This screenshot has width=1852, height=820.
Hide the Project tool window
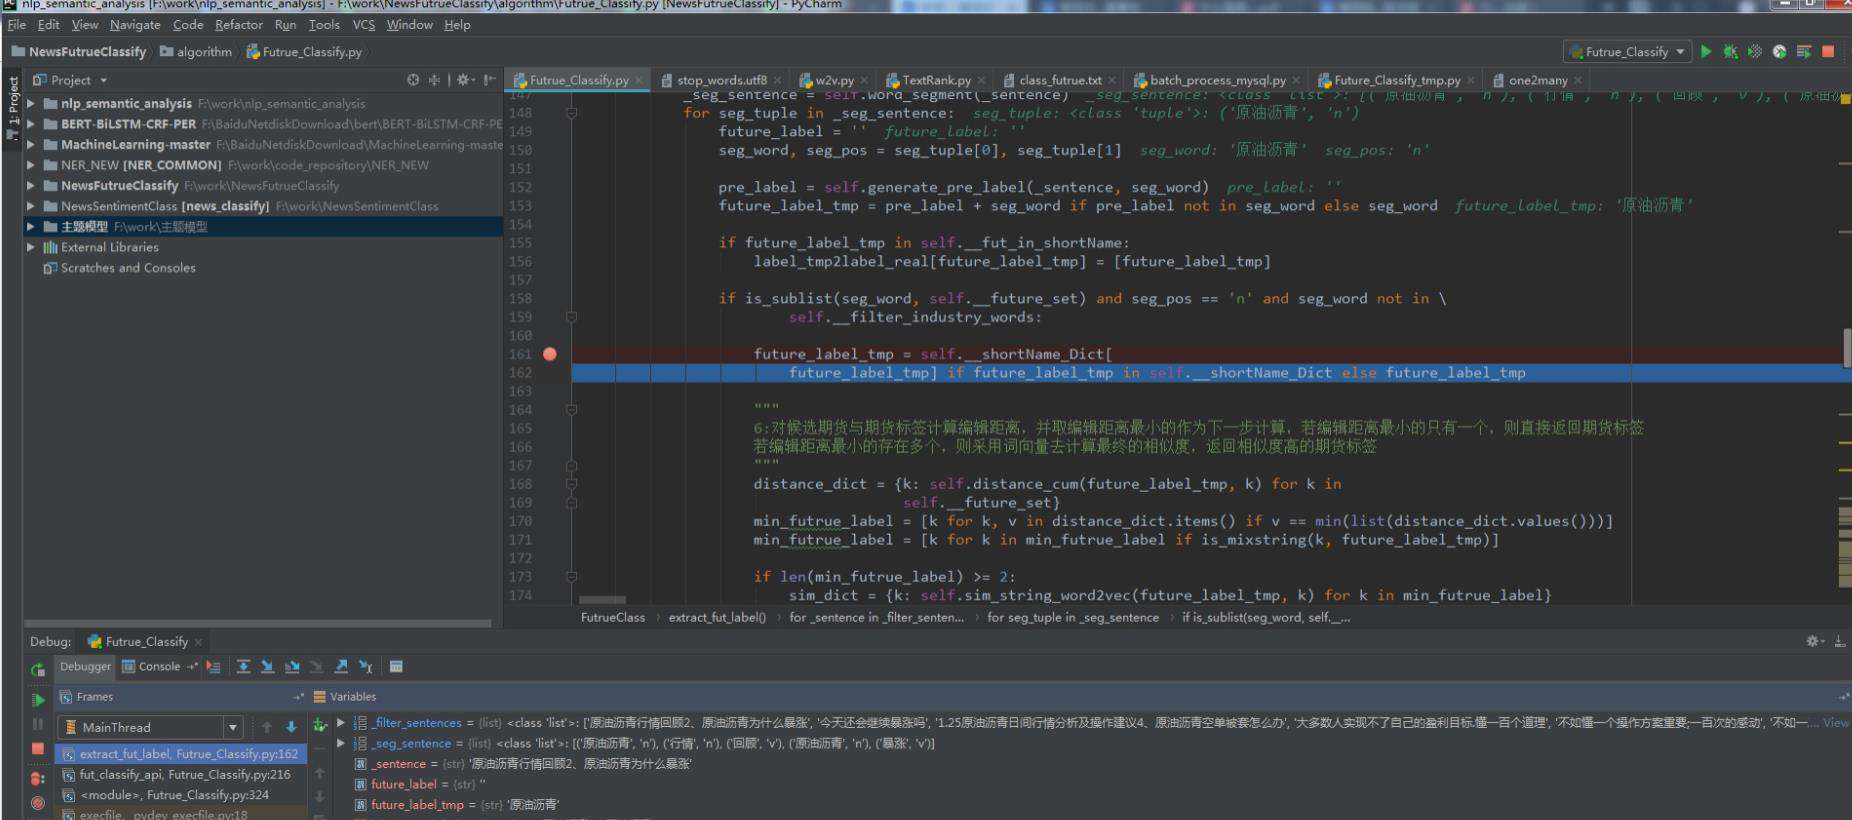pyautogui.click(x=489, y=79)
